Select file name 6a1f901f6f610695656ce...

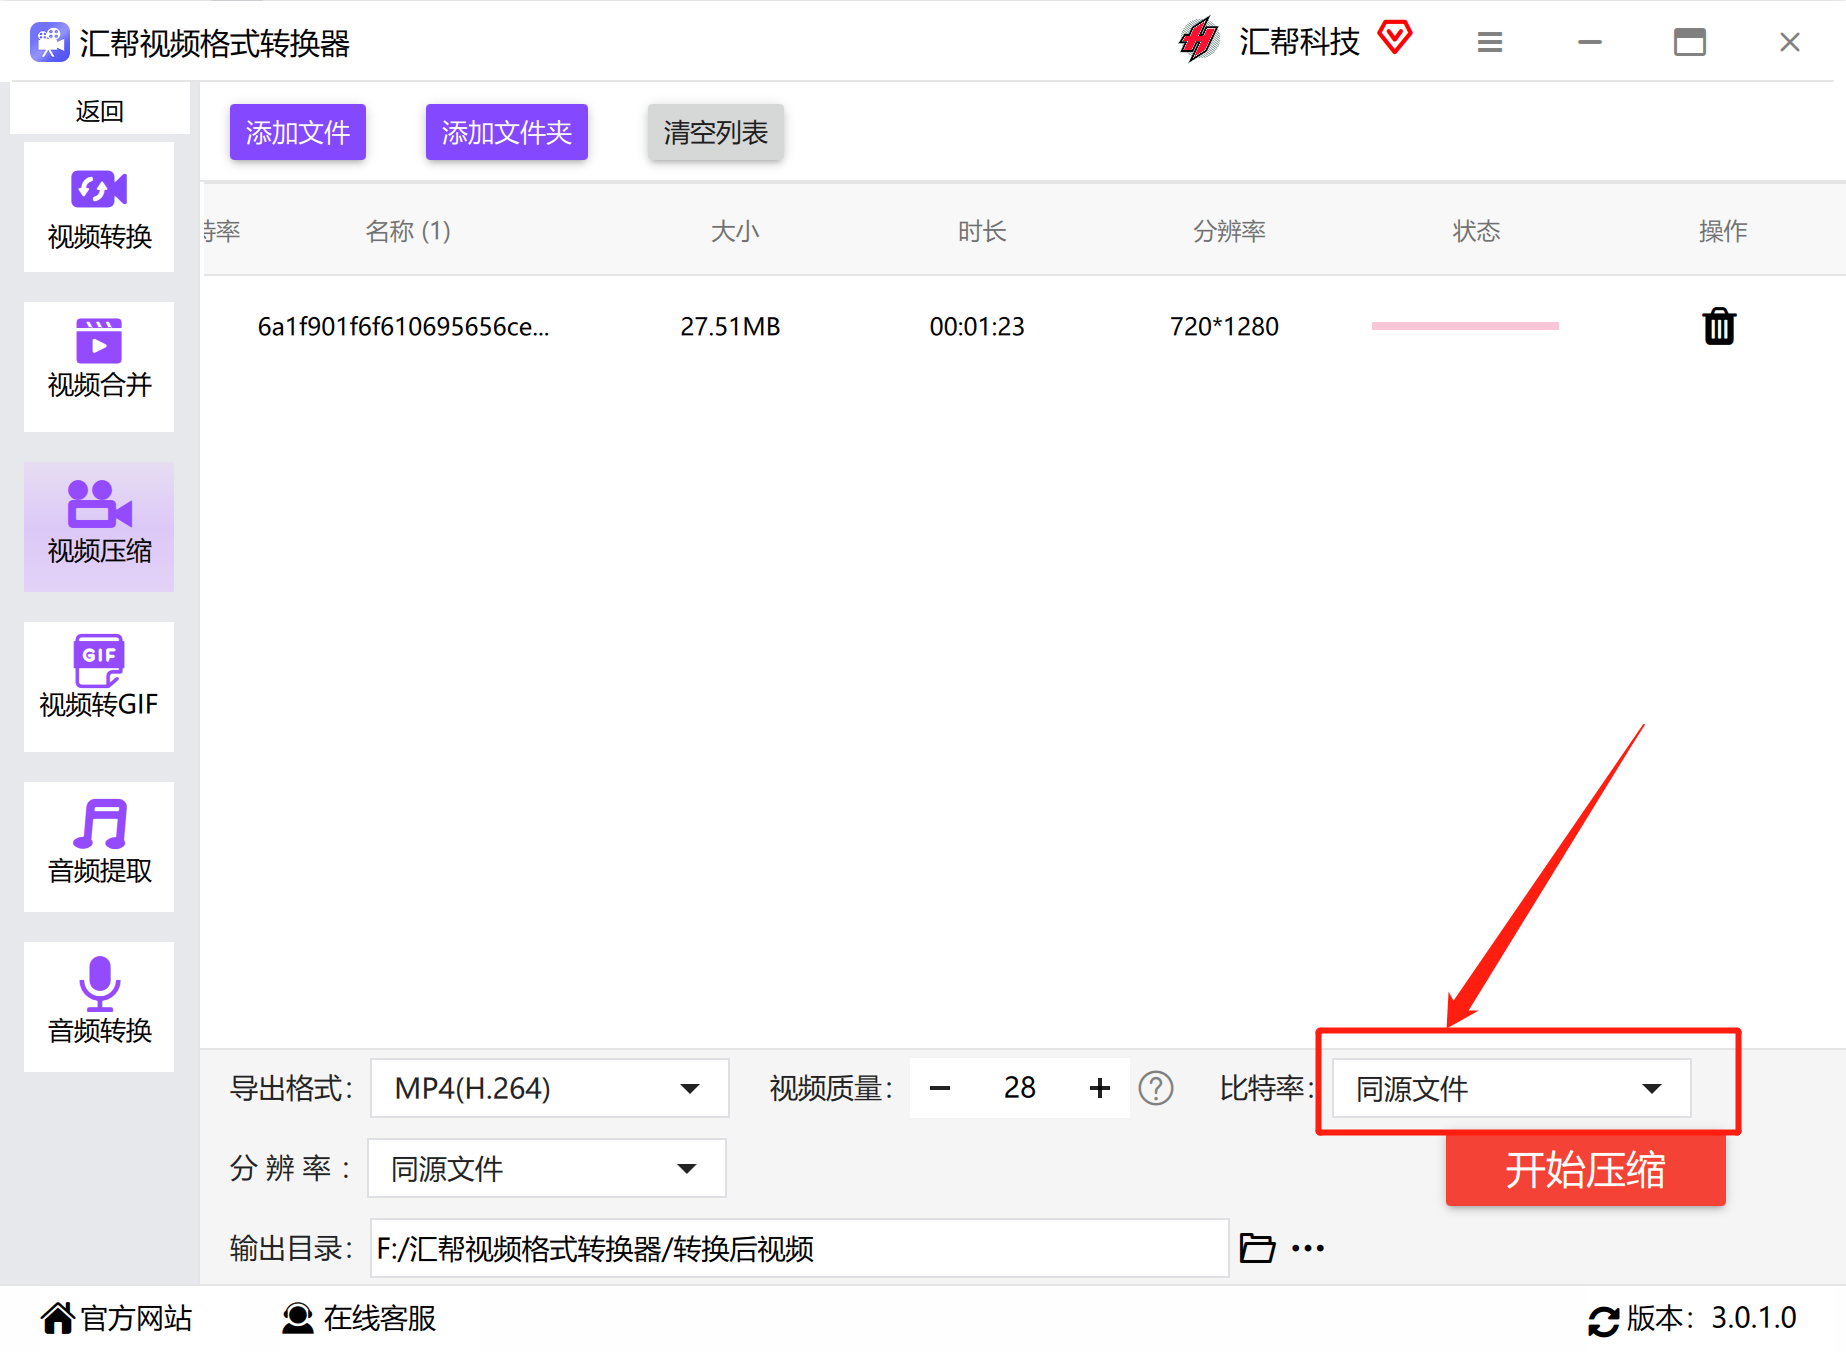[x=404, y=326]
